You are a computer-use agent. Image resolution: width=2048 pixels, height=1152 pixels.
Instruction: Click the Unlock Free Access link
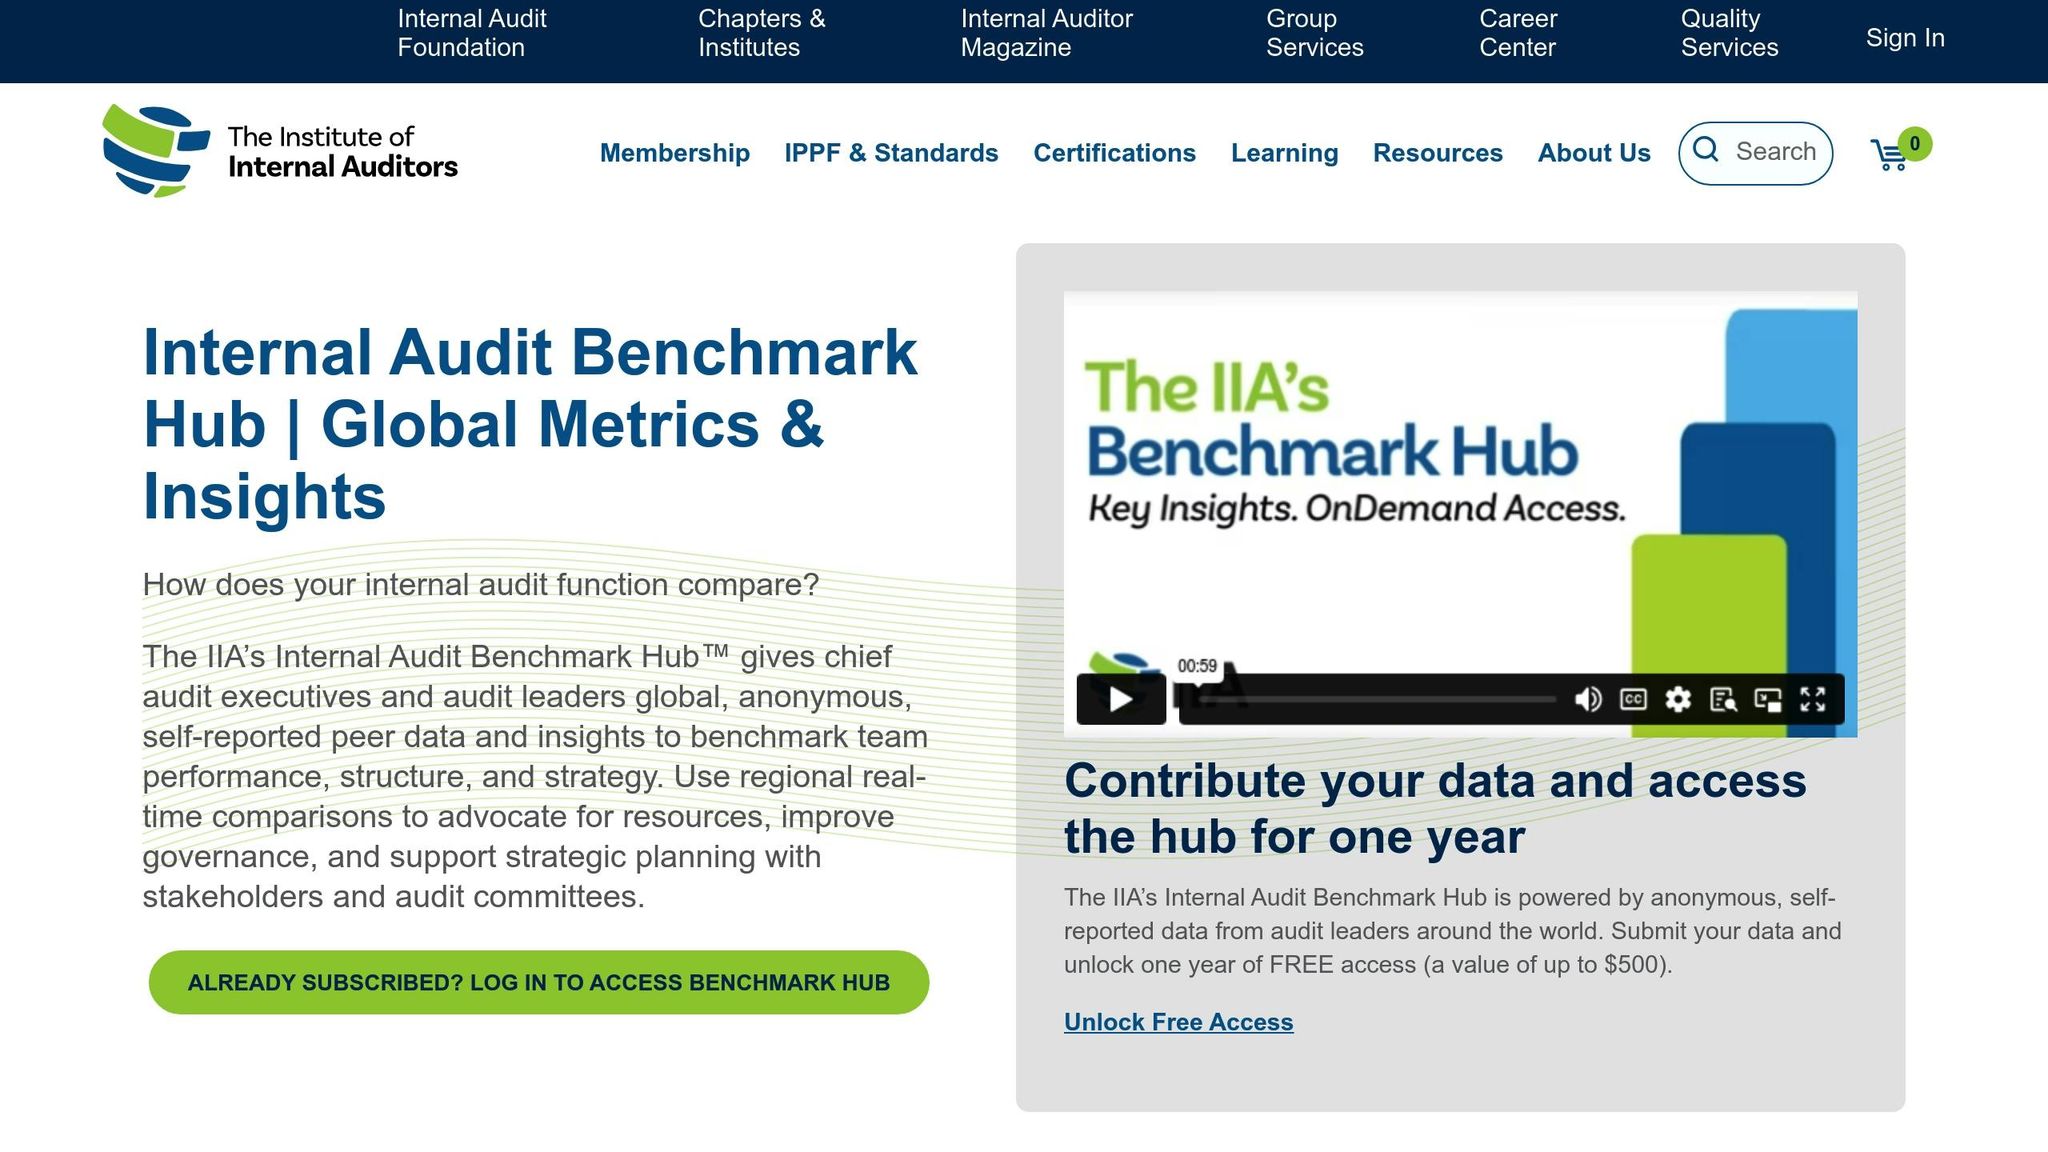click(1178, 1022)
